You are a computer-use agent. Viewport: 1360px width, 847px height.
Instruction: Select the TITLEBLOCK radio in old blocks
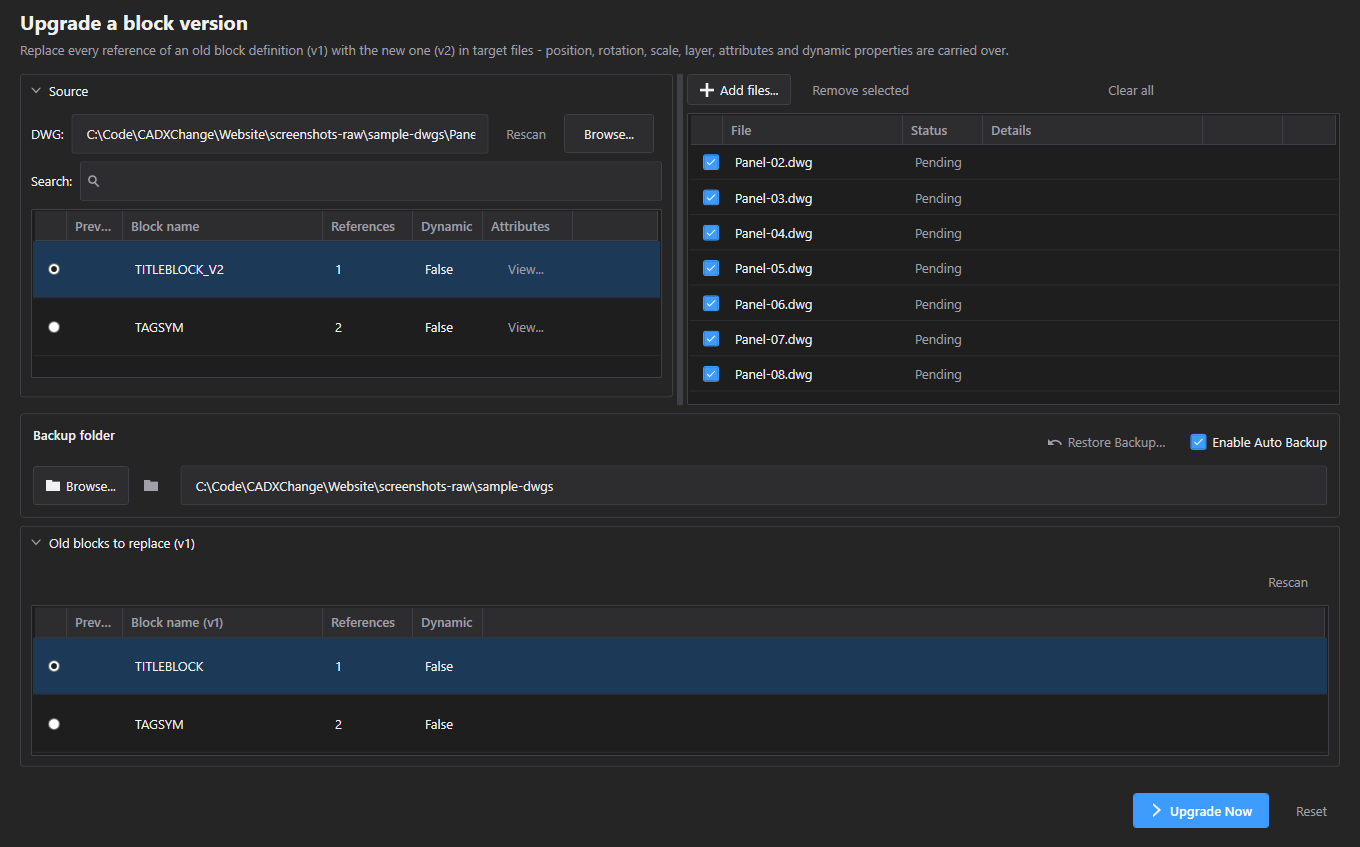pos(54,666)
